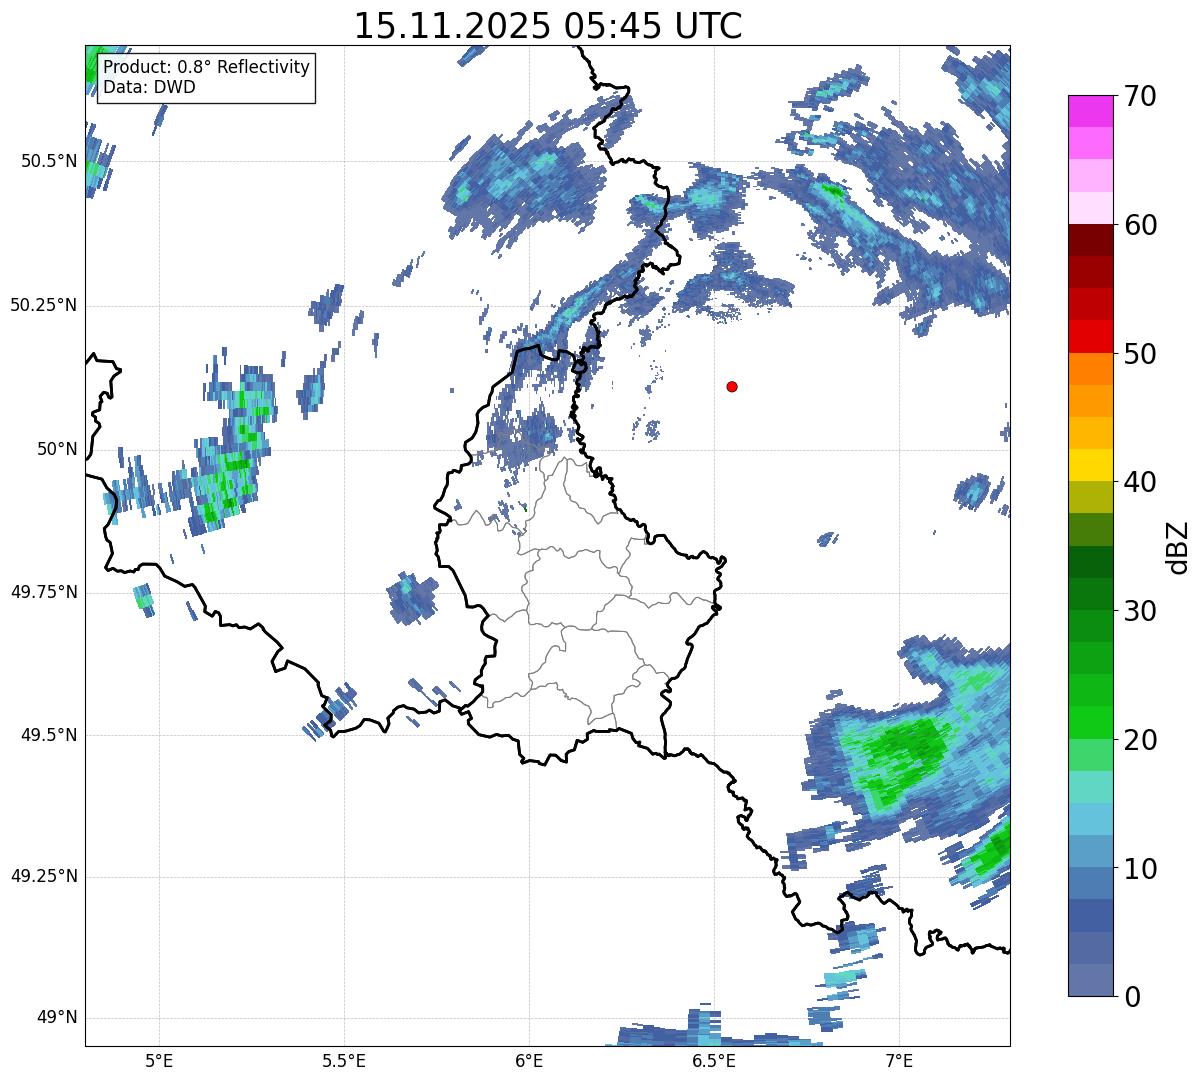Click the 49.75°N latitude label

coord(43,592)
